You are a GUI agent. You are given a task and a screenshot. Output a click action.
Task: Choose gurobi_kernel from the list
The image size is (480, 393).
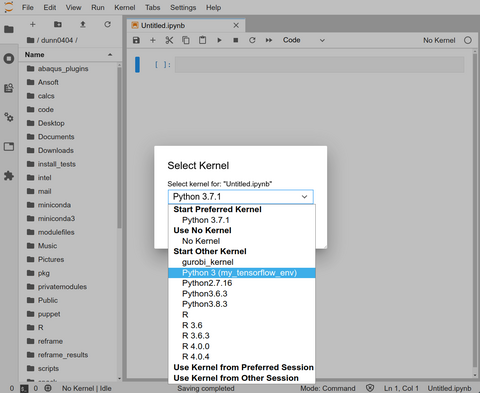click(242, 262)
